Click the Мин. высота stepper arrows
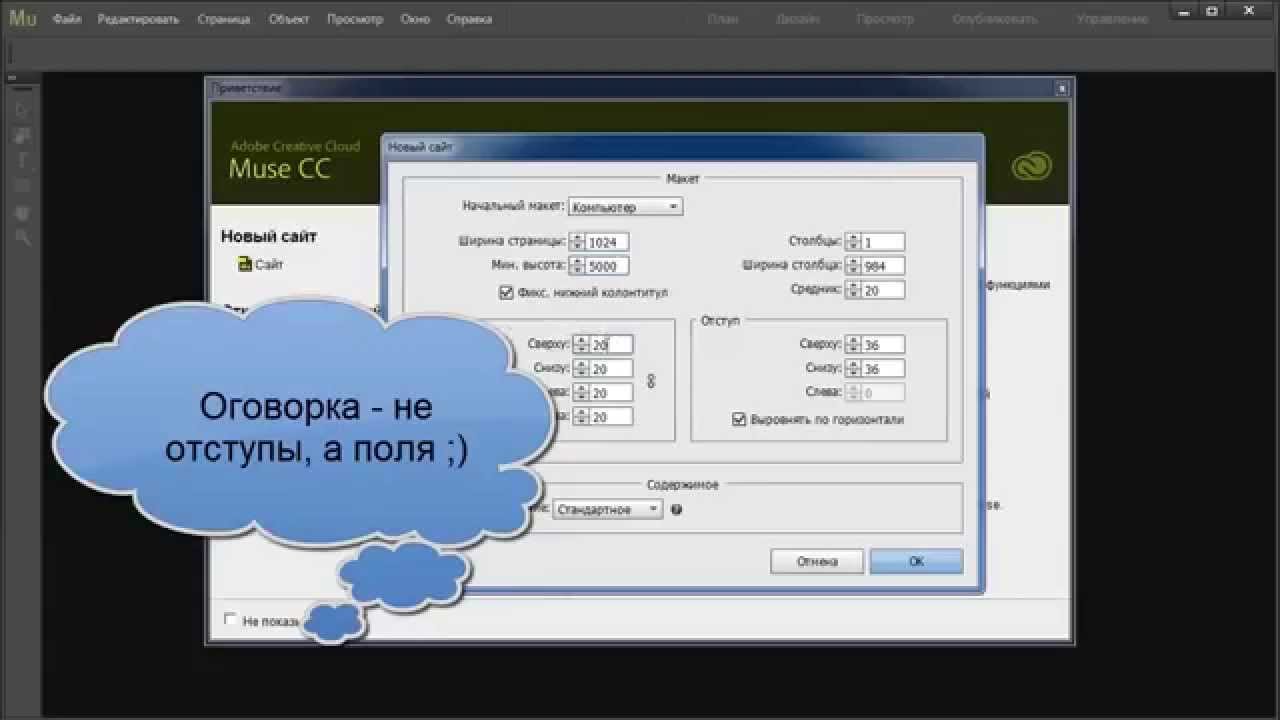 point(578,266)
